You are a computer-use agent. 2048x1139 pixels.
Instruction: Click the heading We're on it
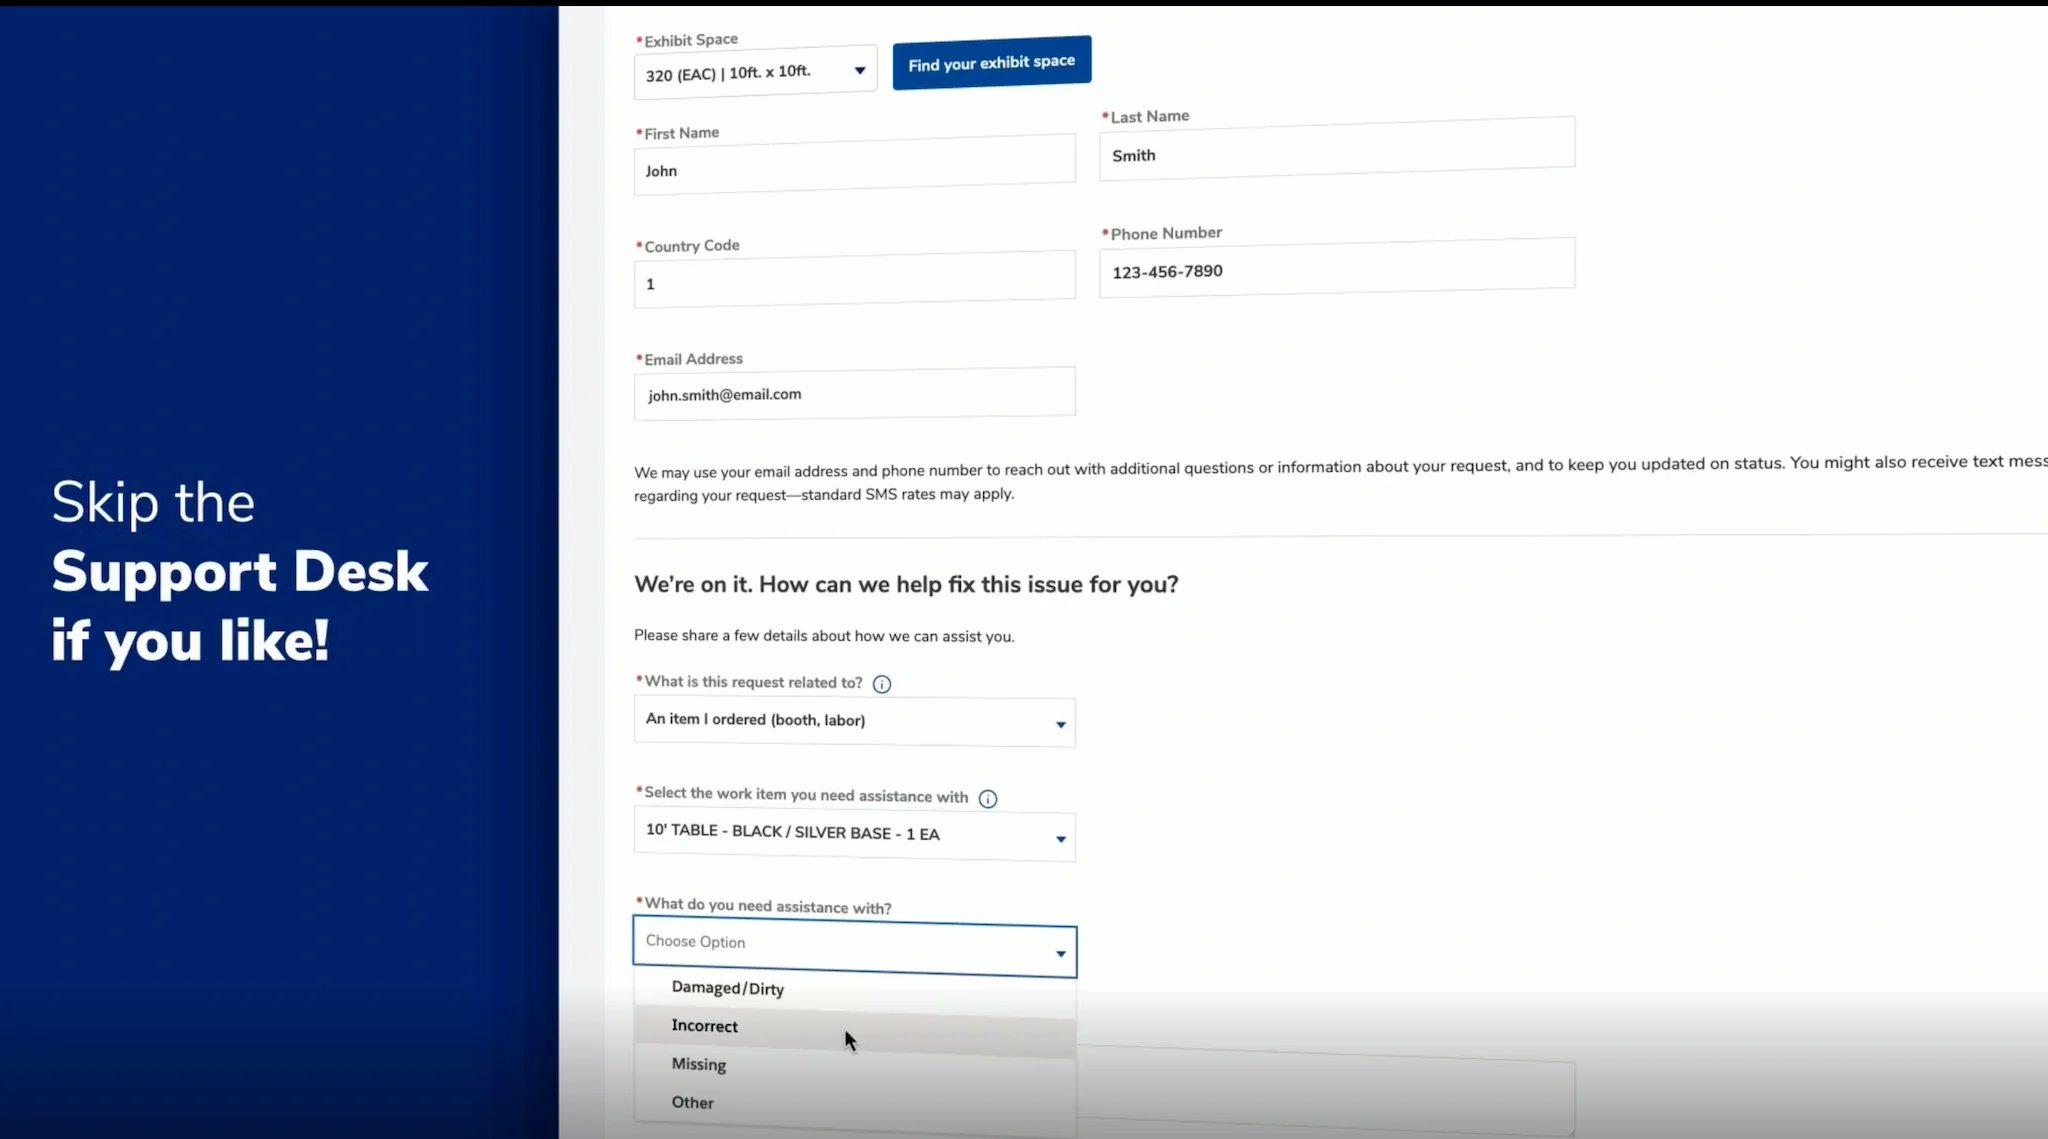pos(906,584)
